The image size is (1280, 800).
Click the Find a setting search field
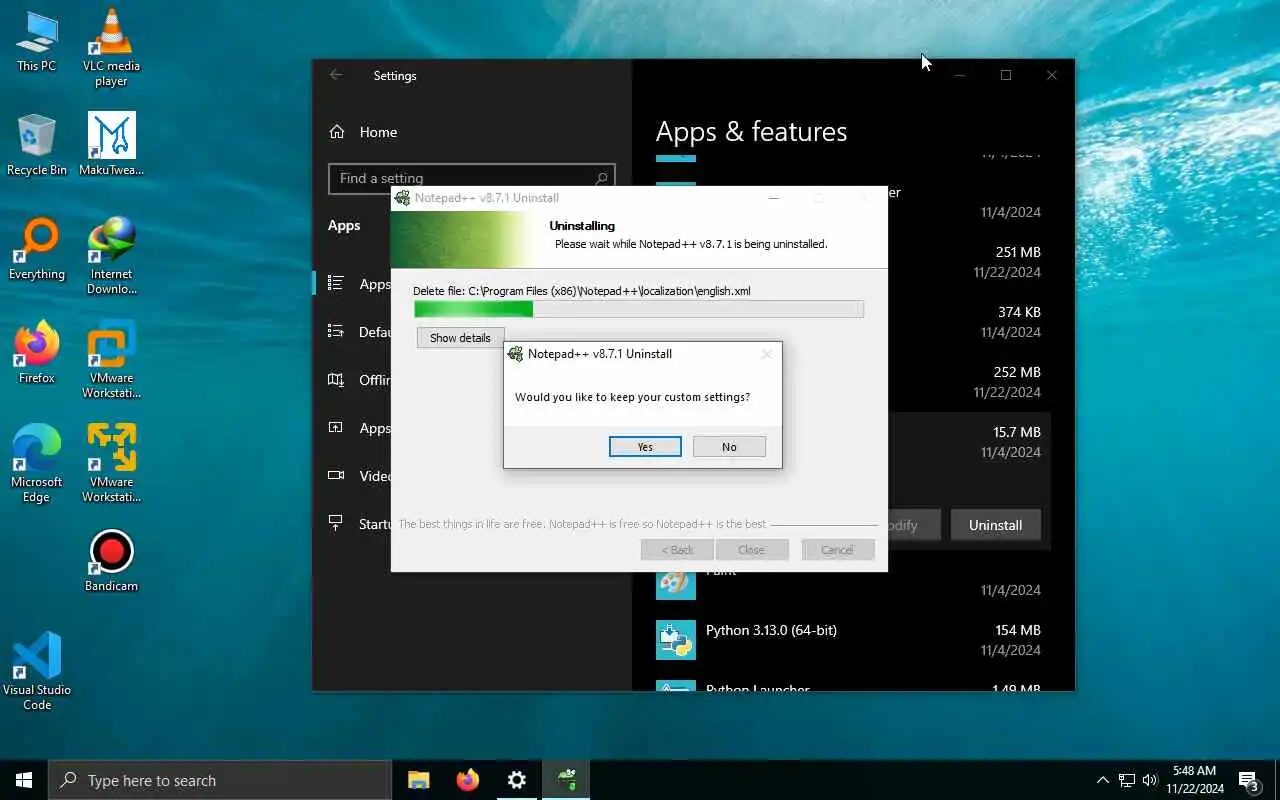471,178
